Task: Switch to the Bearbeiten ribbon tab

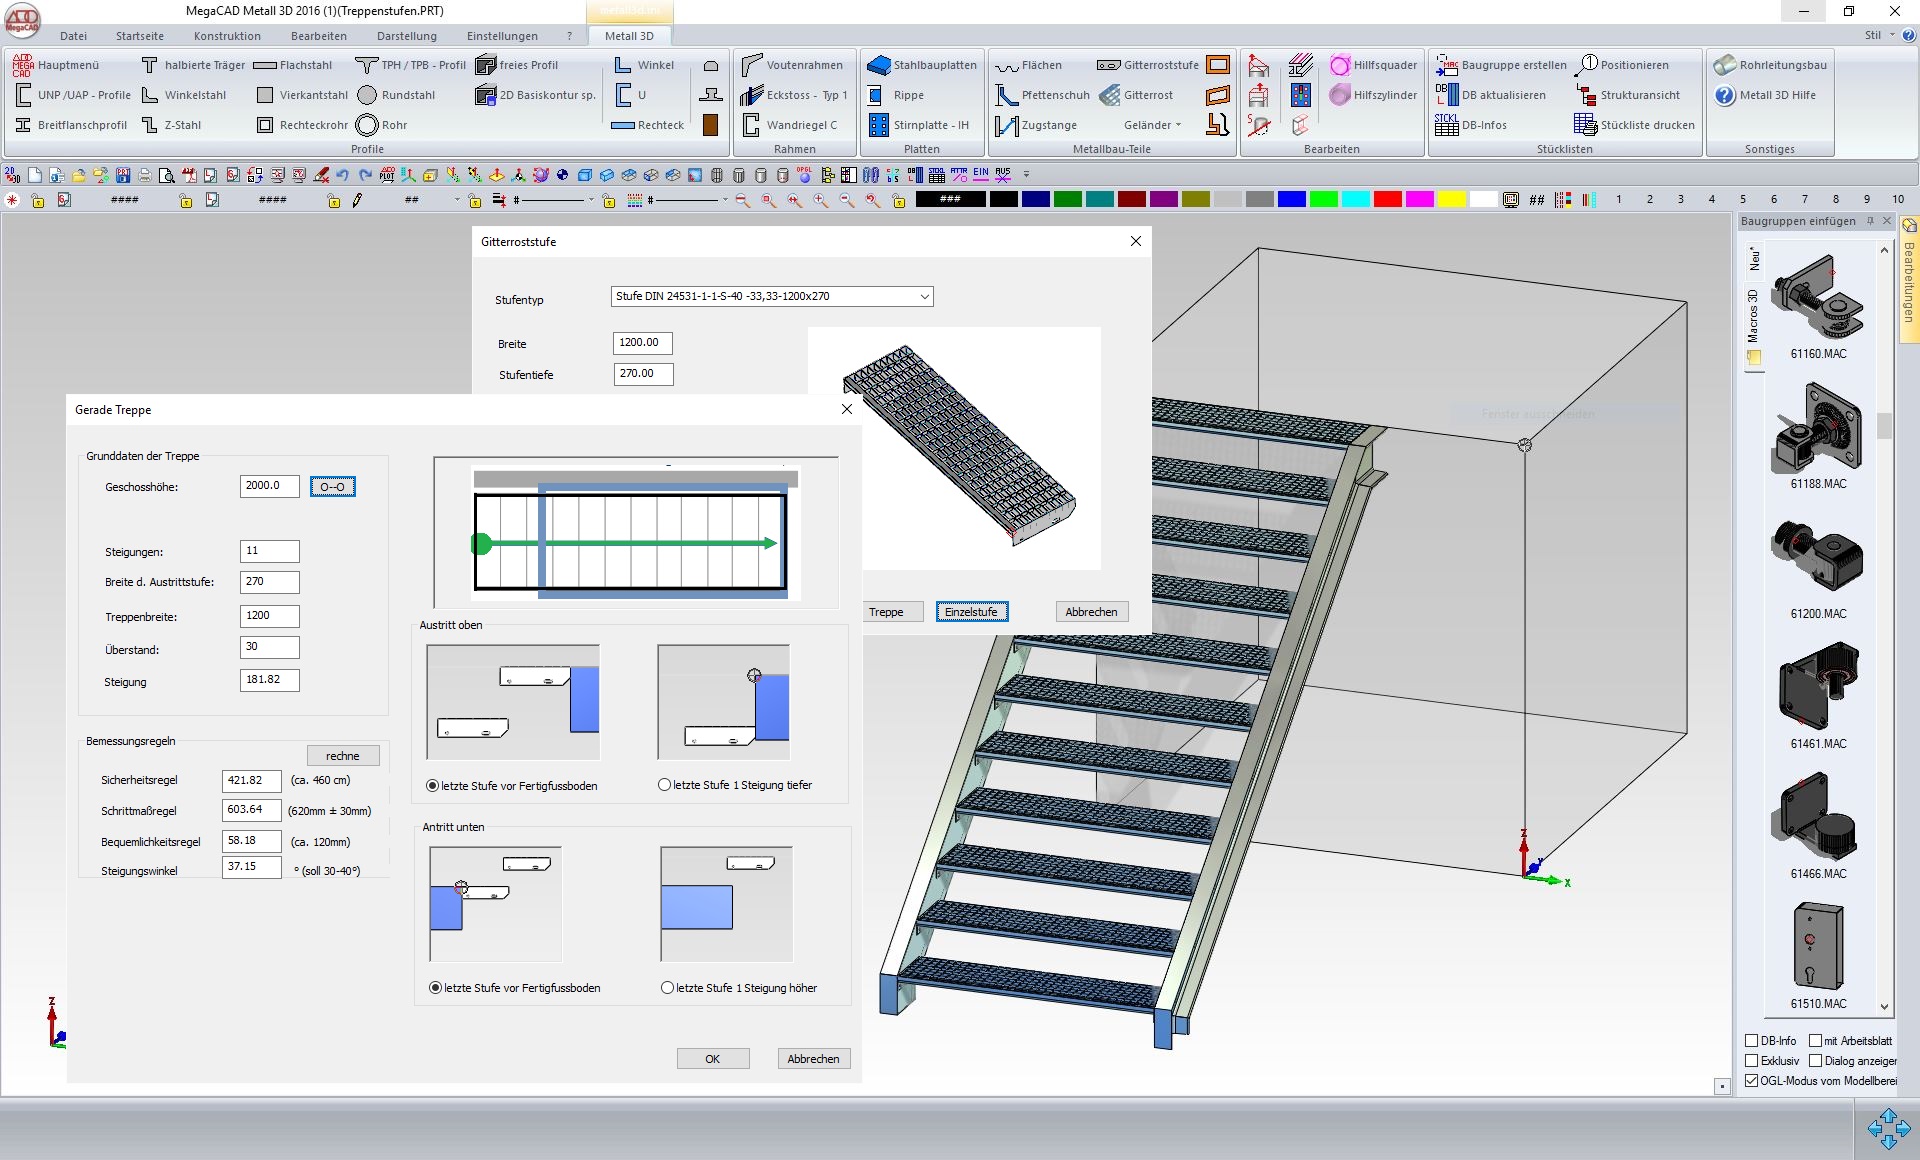Action: [x=319, y=36]
